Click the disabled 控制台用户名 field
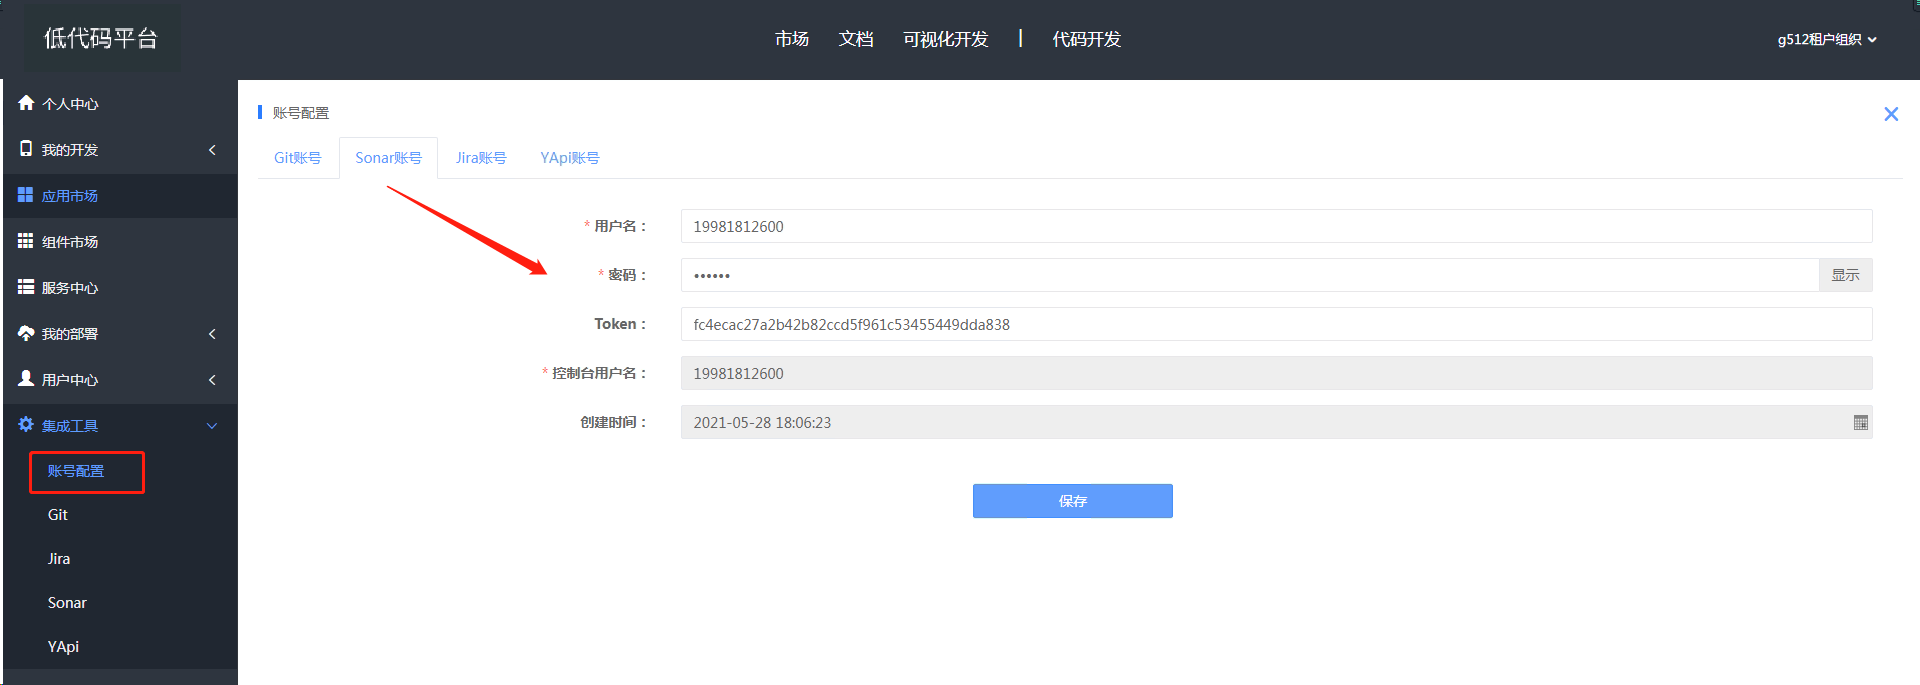 (x=1276, y=373)
